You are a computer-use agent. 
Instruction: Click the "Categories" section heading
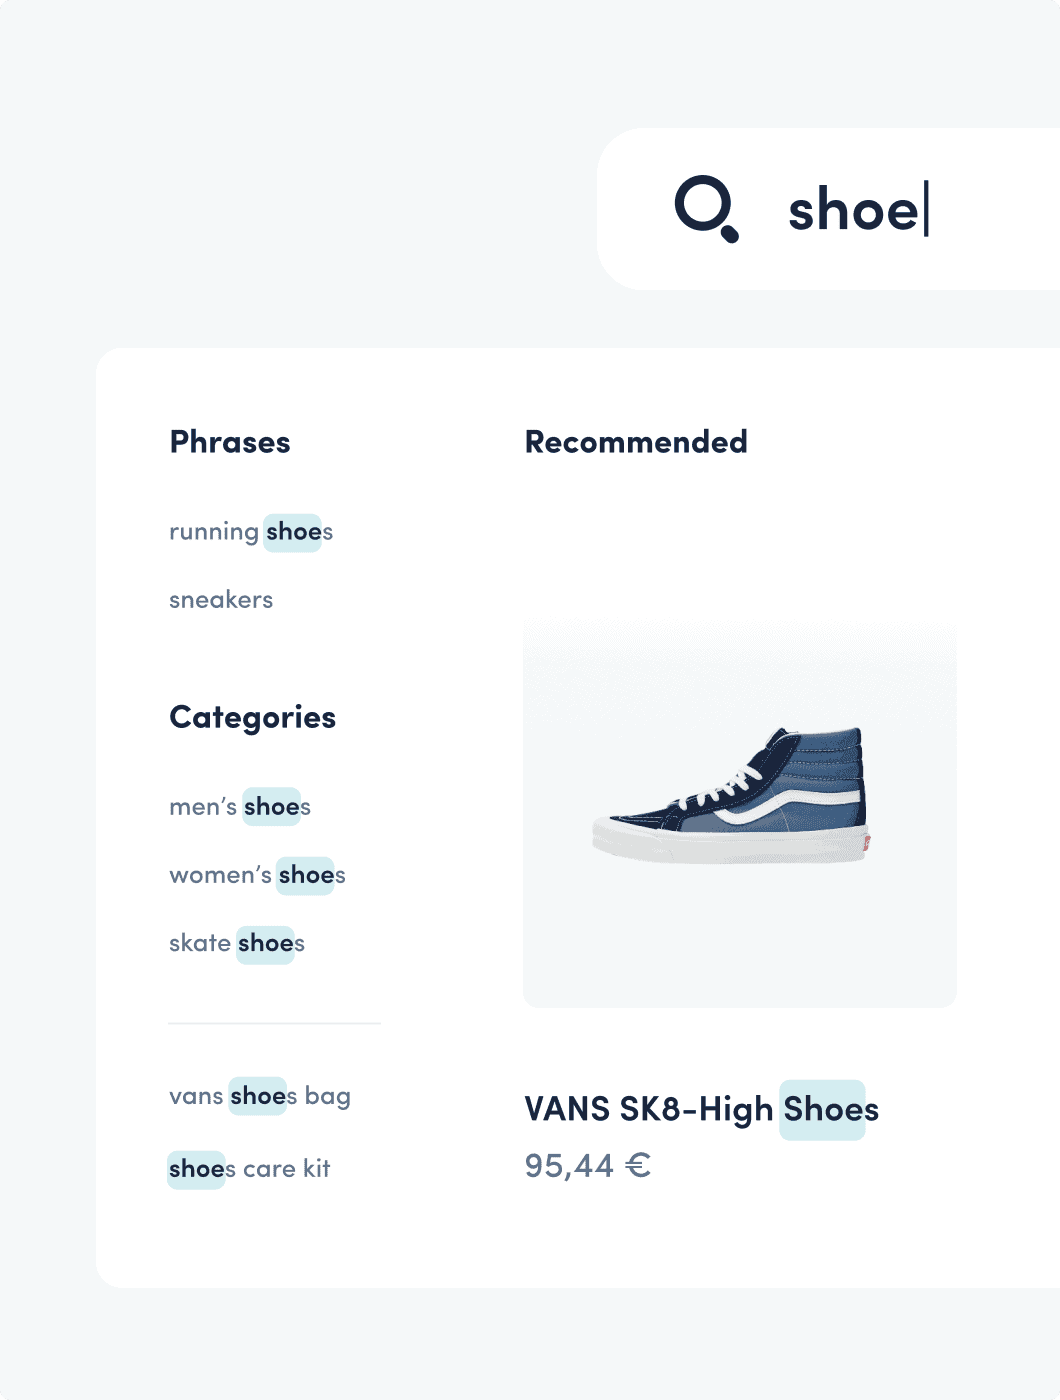tap(253, 717)
